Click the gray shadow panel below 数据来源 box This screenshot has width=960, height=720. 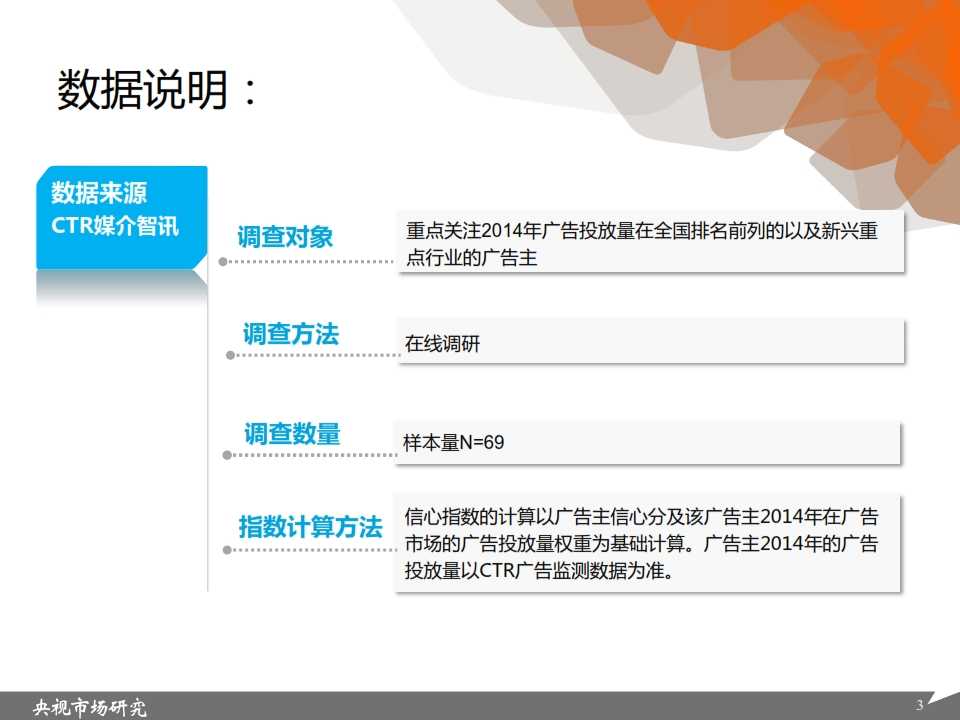point(121,288)
